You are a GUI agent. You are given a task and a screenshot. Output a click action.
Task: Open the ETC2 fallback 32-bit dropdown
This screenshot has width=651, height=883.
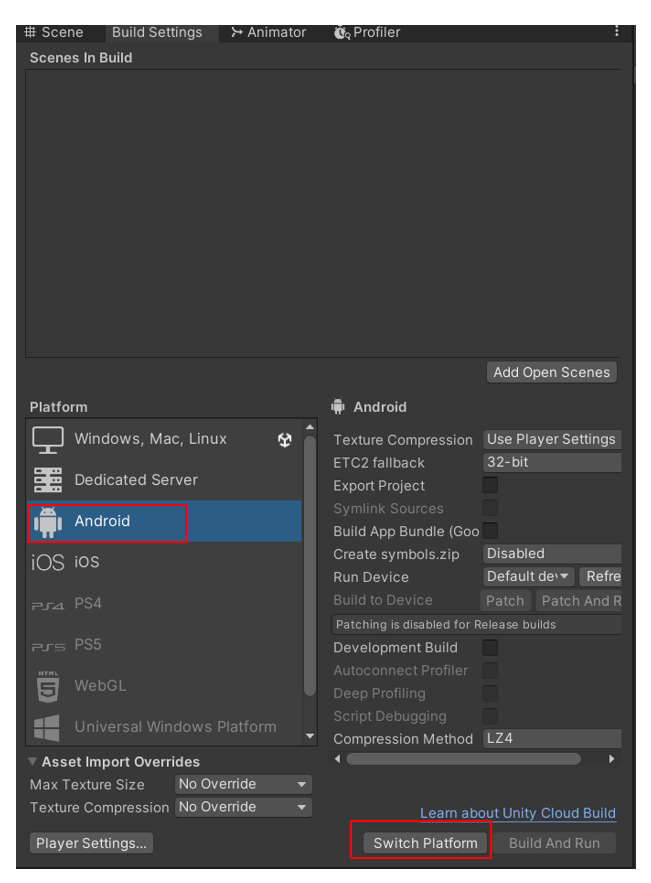(x=552, y=462)
